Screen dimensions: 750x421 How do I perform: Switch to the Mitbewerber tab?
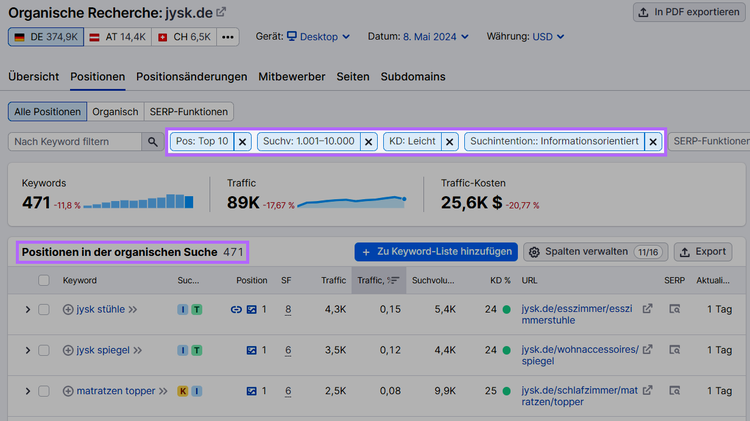[x=292, y=77]
